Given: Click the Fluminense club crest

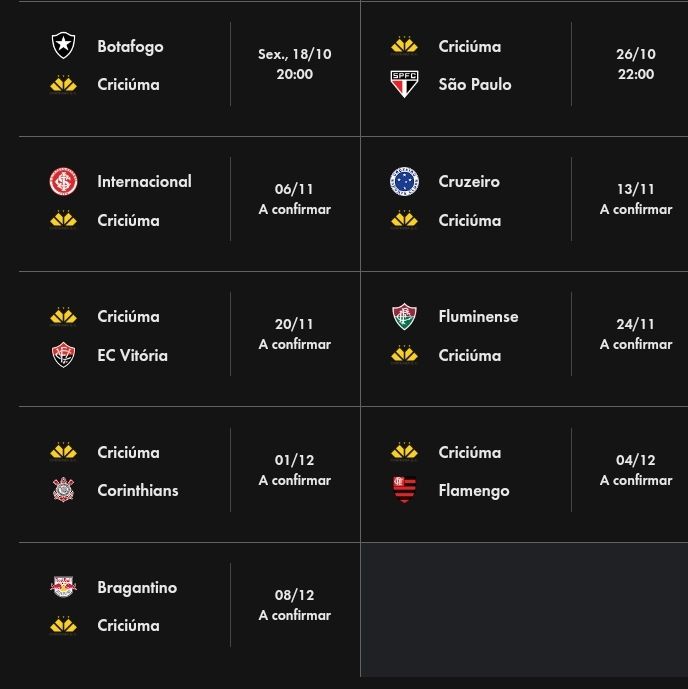Looking at the screenshot, I should pyautogui.click(x=404, y=316).
